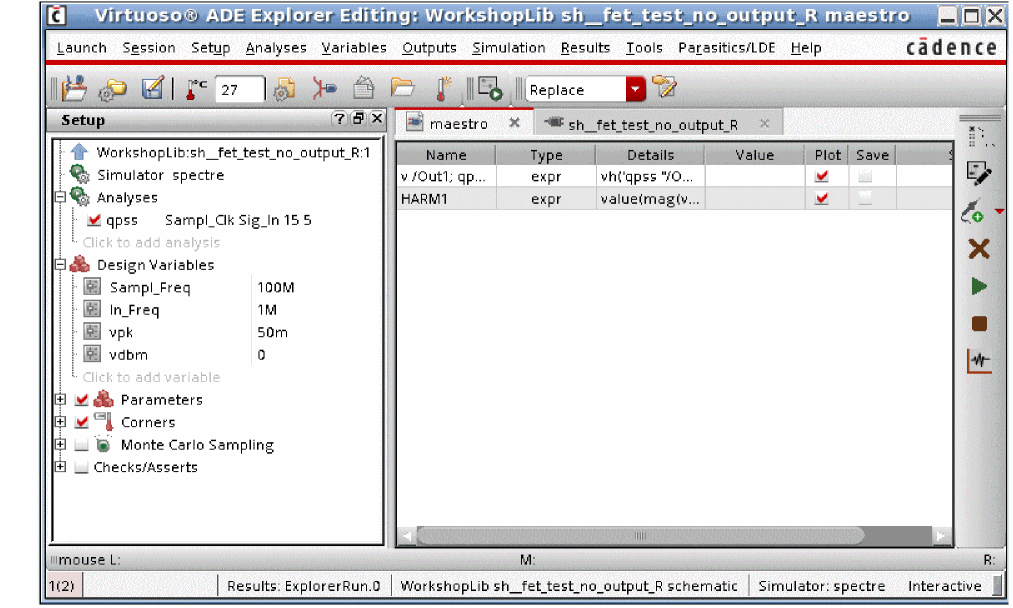
Task: Expand the Corners tree node
Action: (60, 422)
